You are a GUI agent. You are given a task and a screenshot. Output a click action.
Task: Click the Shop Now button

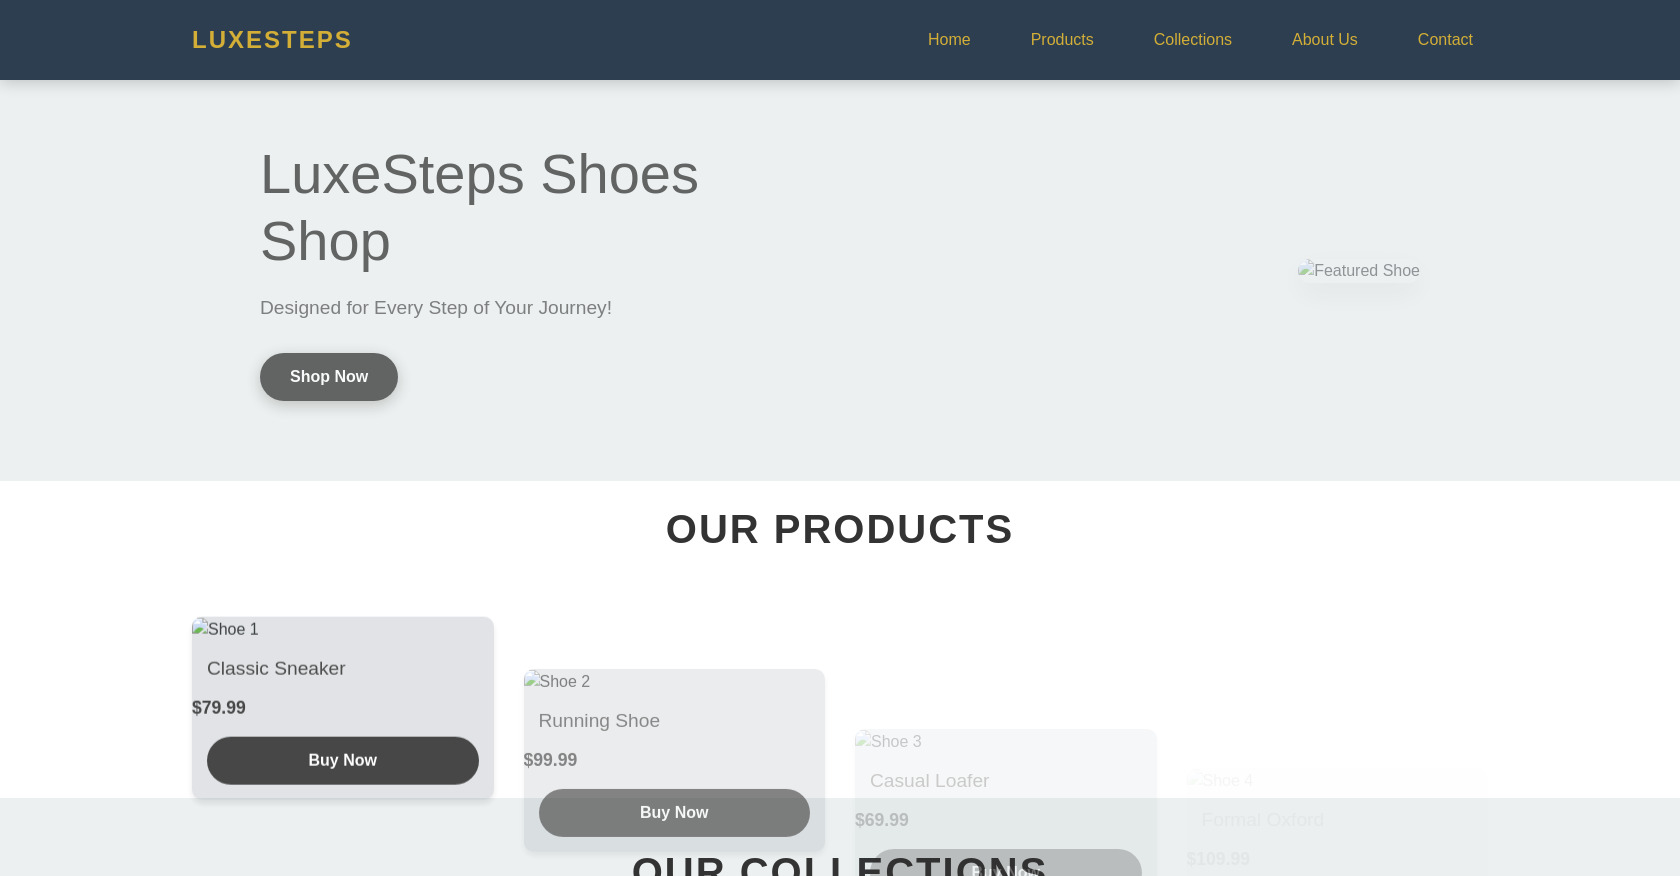click(x=328, y=377)
